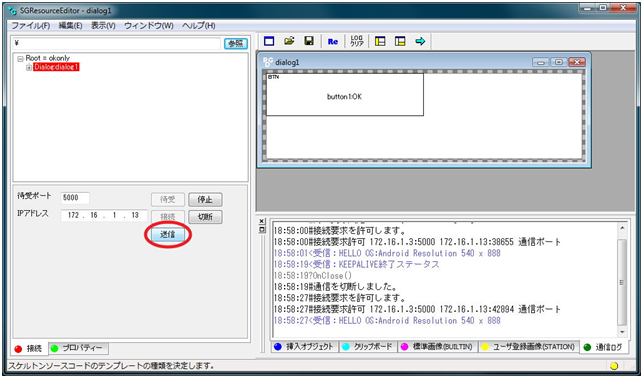Save using the floppy disk icon
643x378 pixels.
[309, 41]
